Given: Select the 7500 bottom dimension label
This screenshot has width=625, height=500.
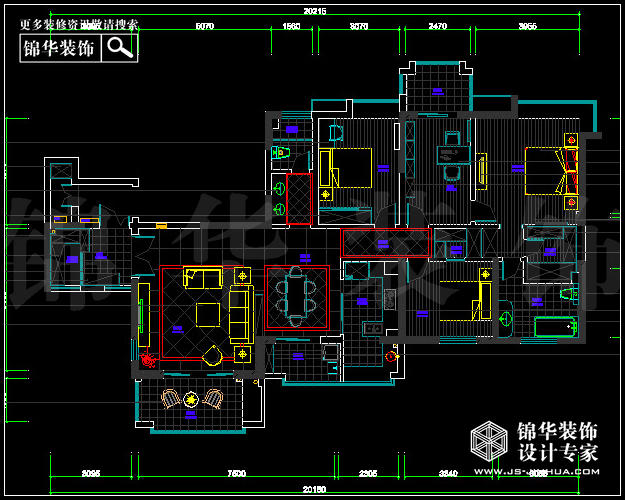Looking at the screenshot, I should click(236, 473).
